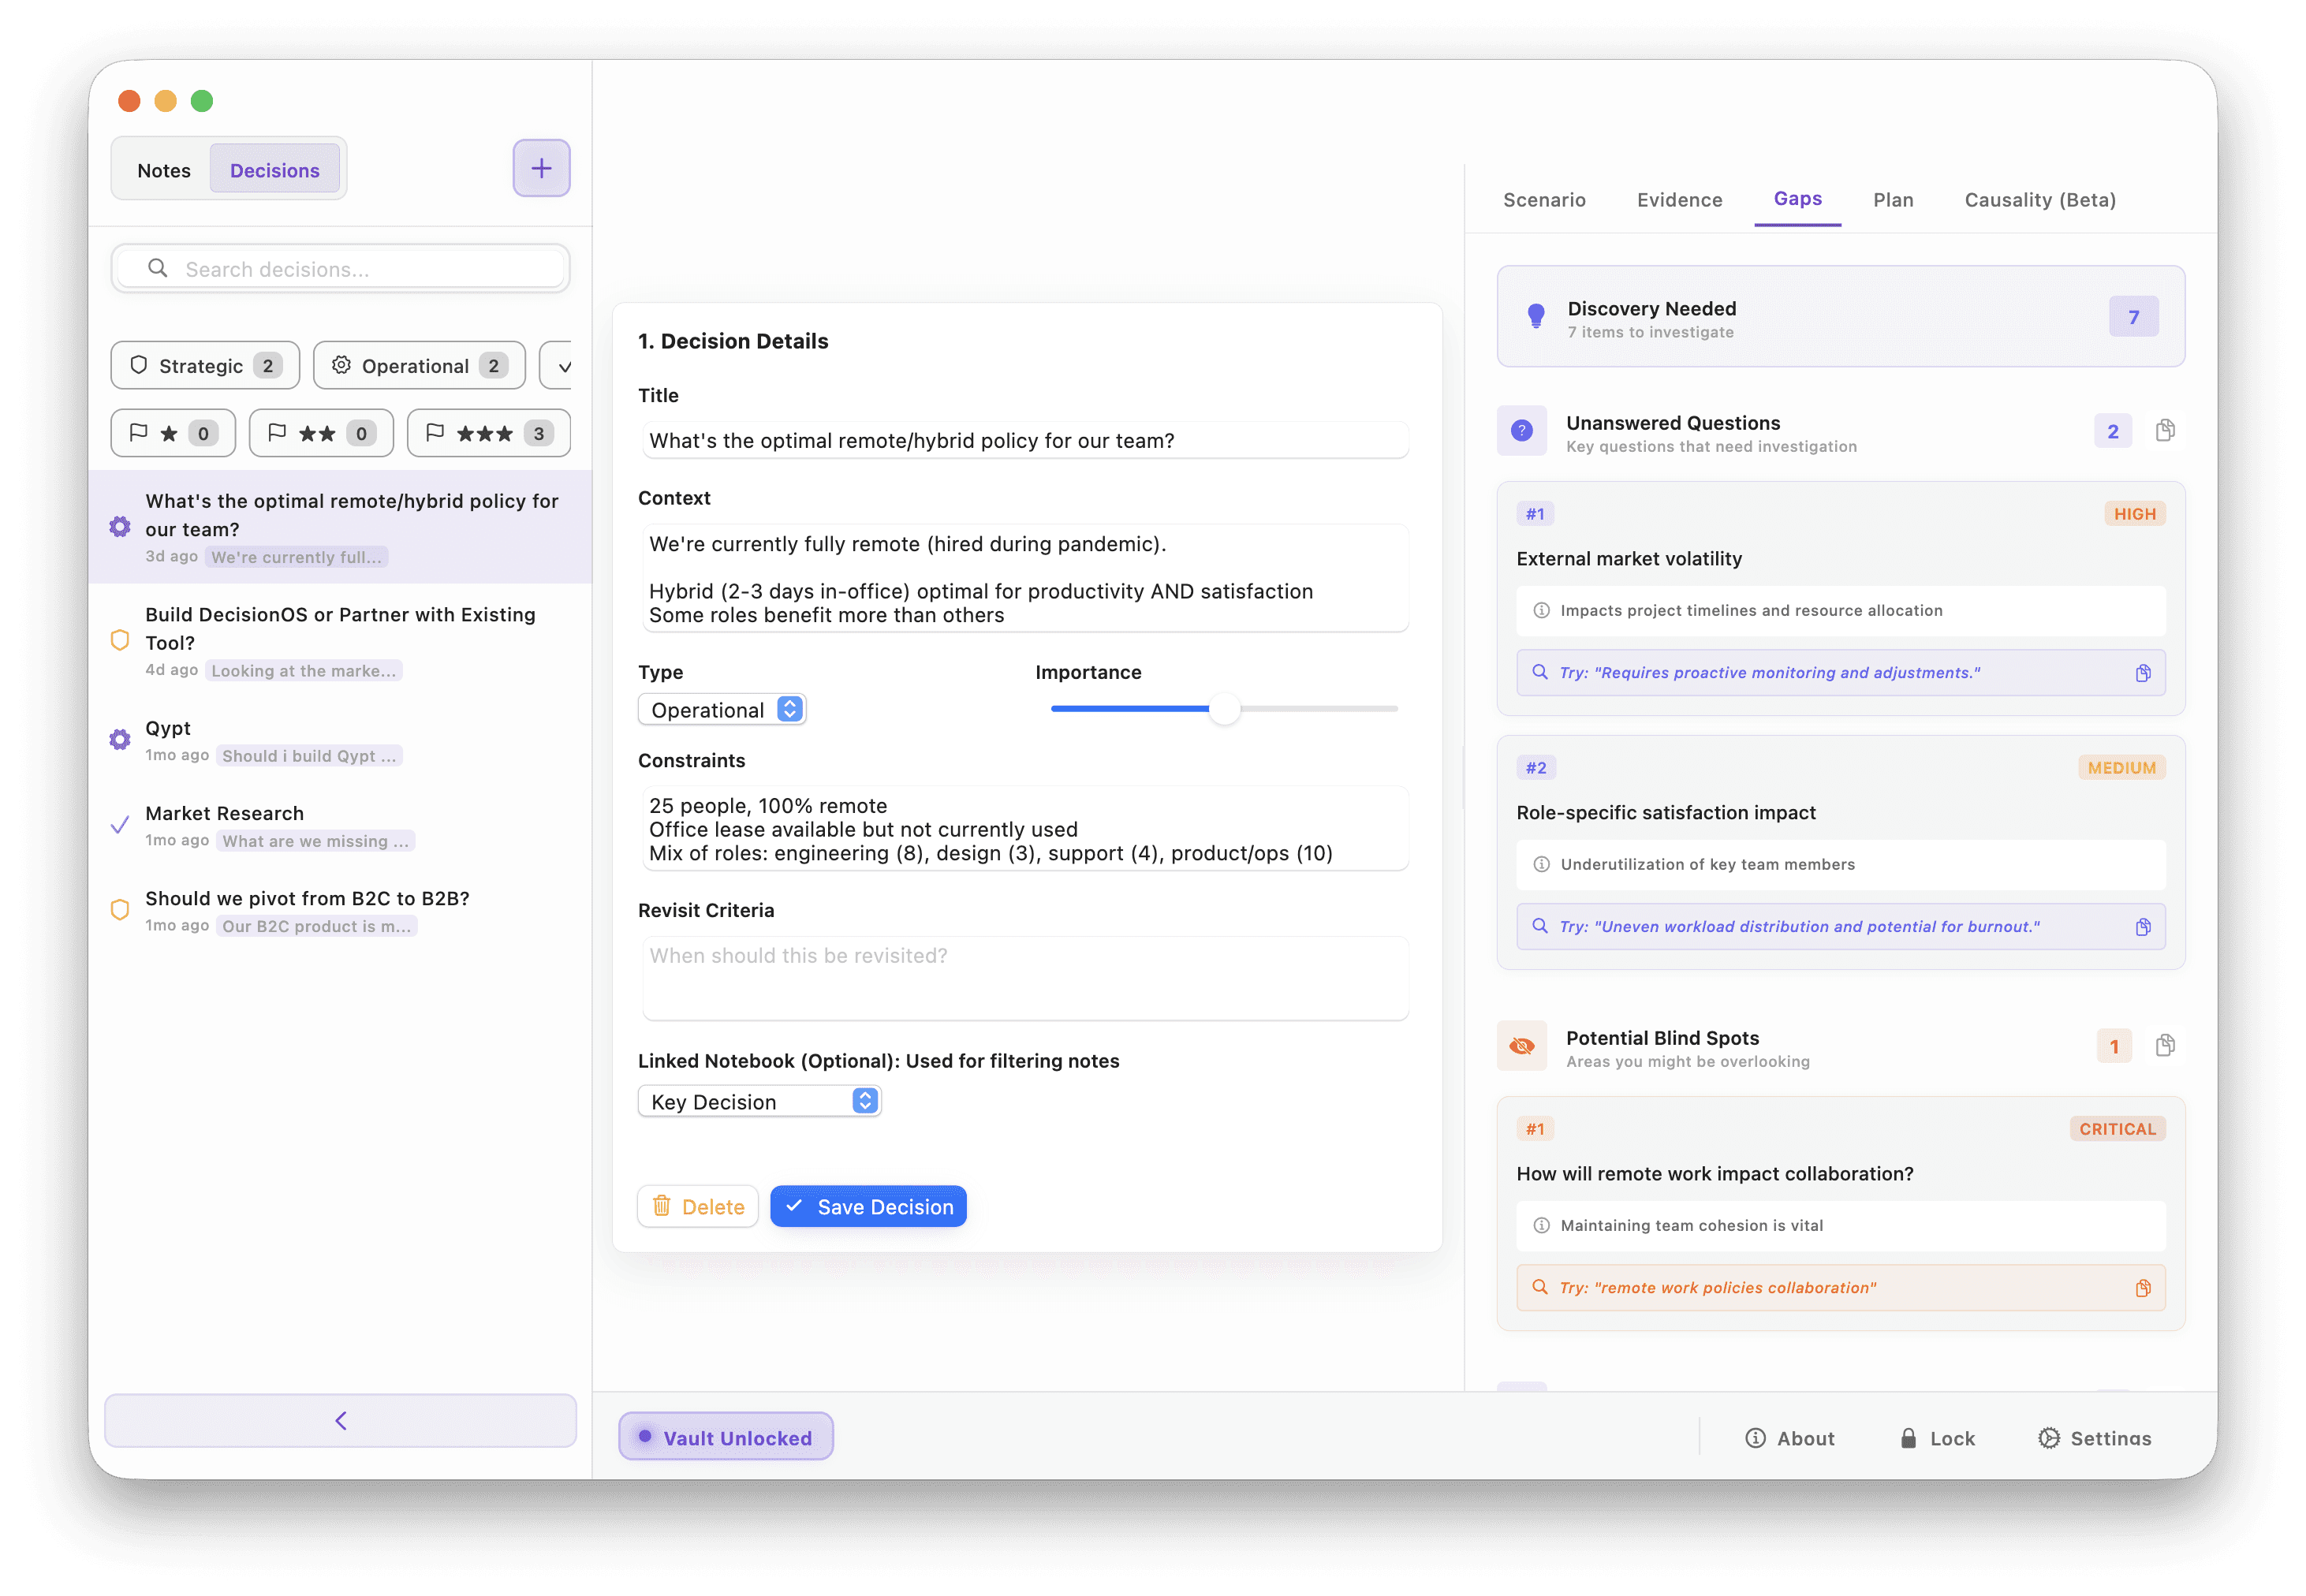Click the plus icon to add new decision

541,168
